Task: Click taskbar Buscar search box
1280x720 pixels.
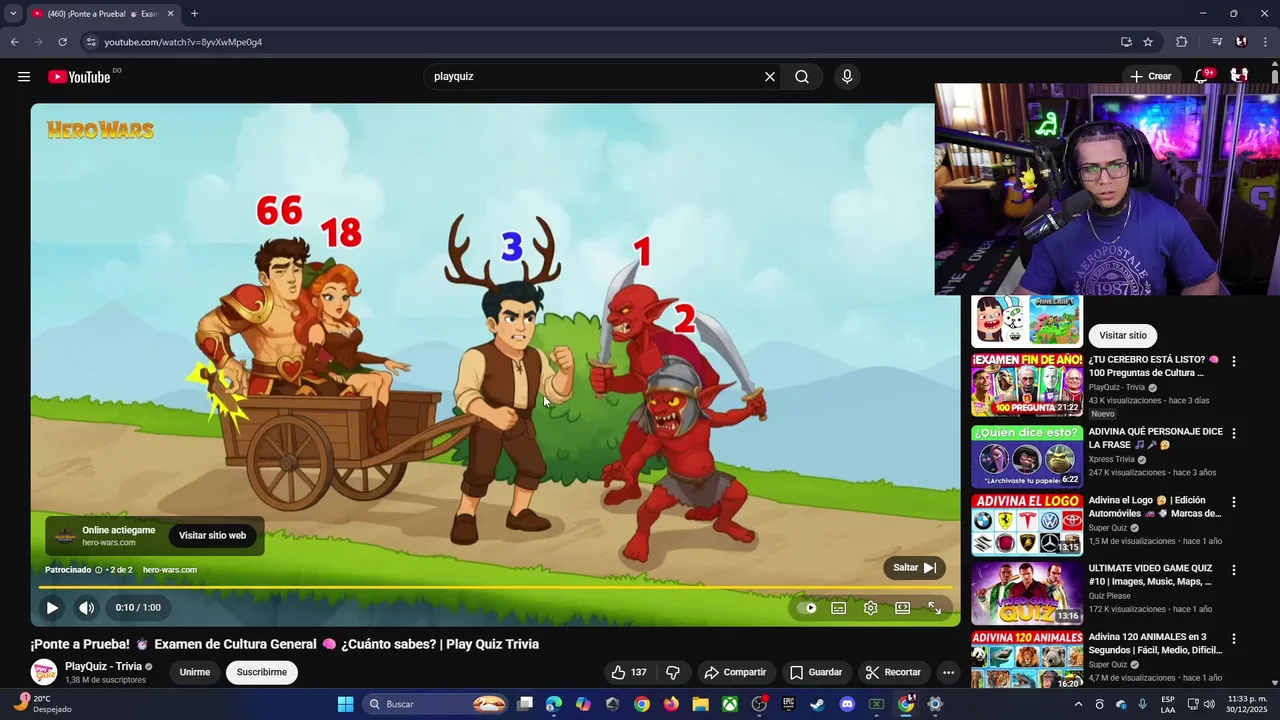Action: [436, 704]
